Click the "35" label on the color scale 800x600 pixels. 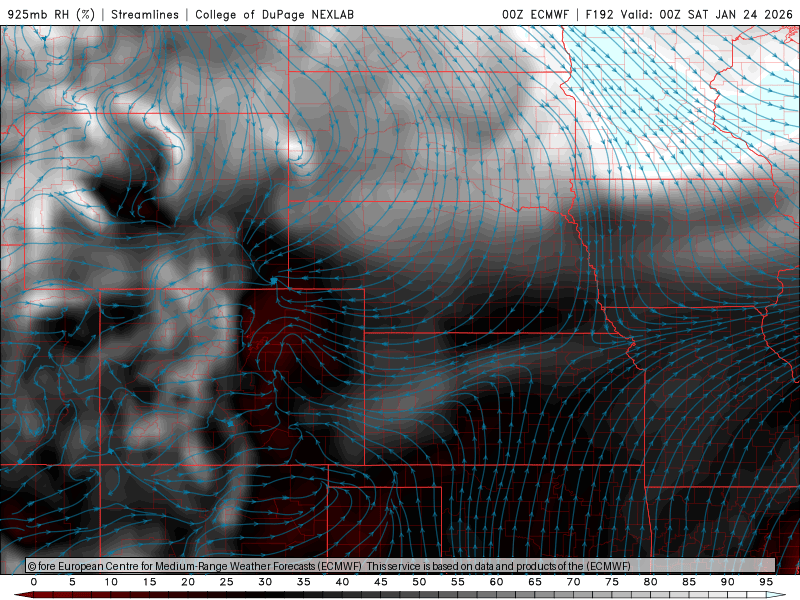point(304,582)
